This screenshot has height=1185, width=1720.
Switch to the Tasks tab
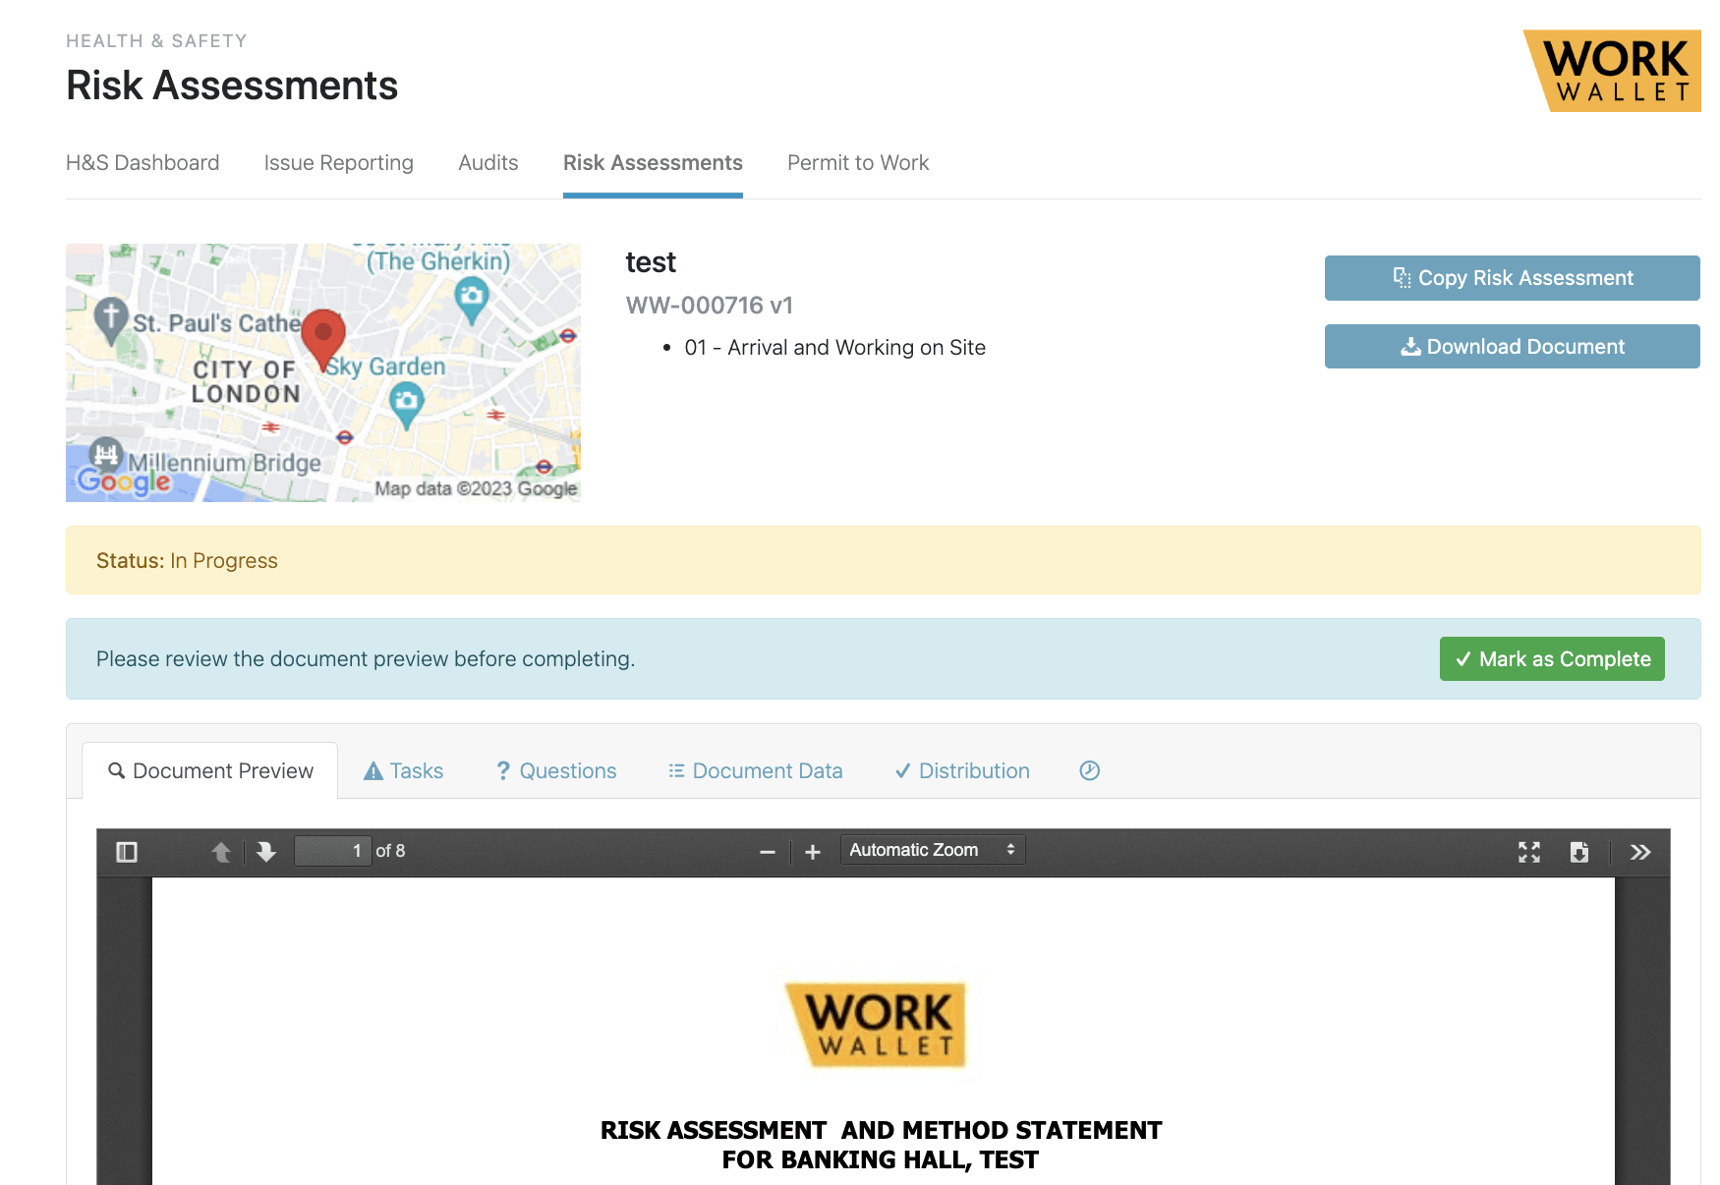coord(404,771)
